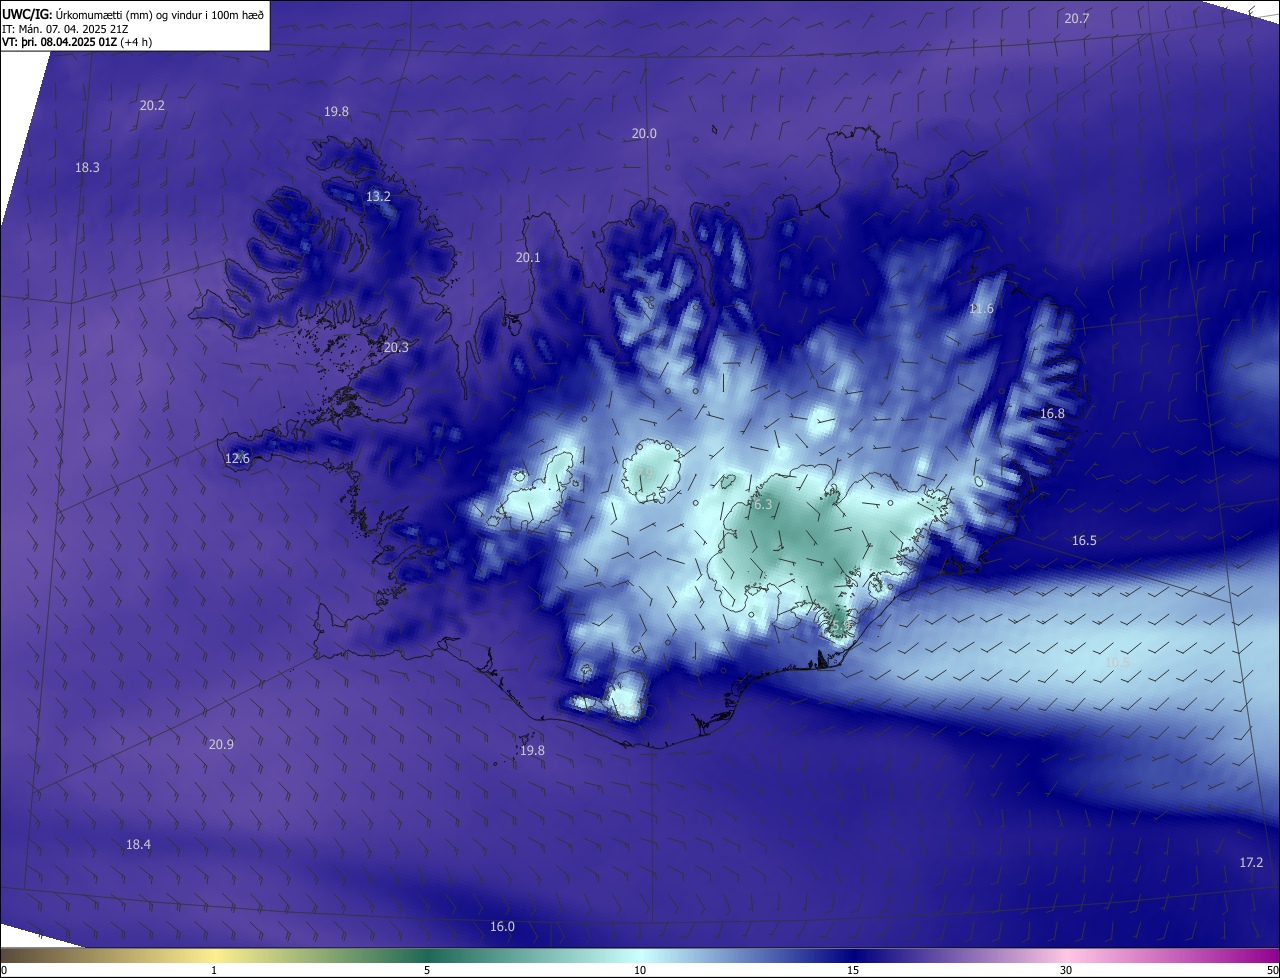Click the 16.0 value label
The width and height of the screenshot is (1280, 978).
(x=502, y=926)
